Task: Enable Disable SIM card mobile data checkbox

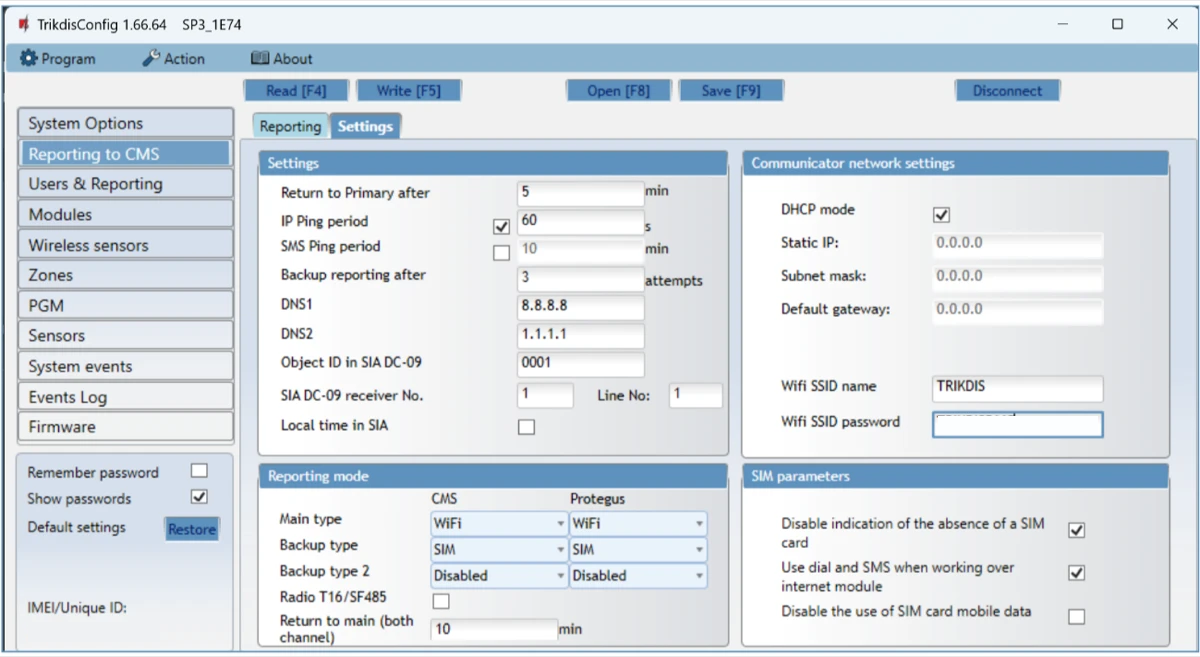Action: (x=1076, y=617)
